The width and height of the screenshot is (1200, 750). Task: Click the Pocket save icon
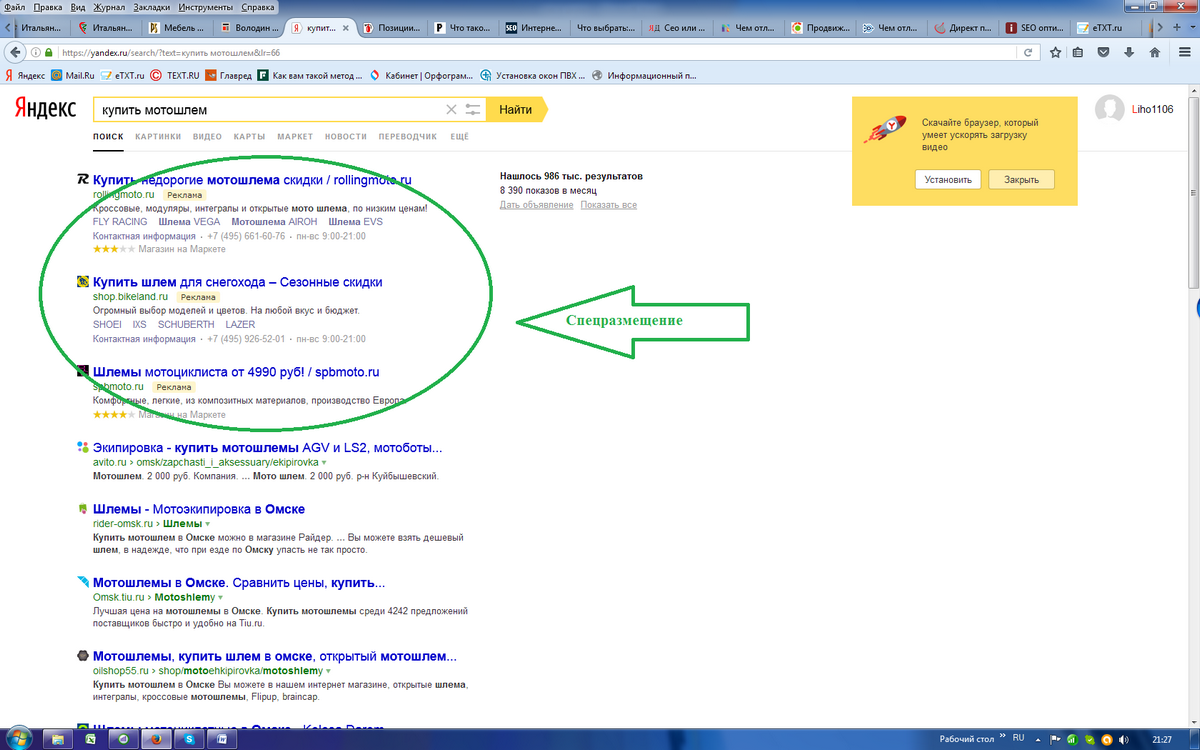point(1106,52)
